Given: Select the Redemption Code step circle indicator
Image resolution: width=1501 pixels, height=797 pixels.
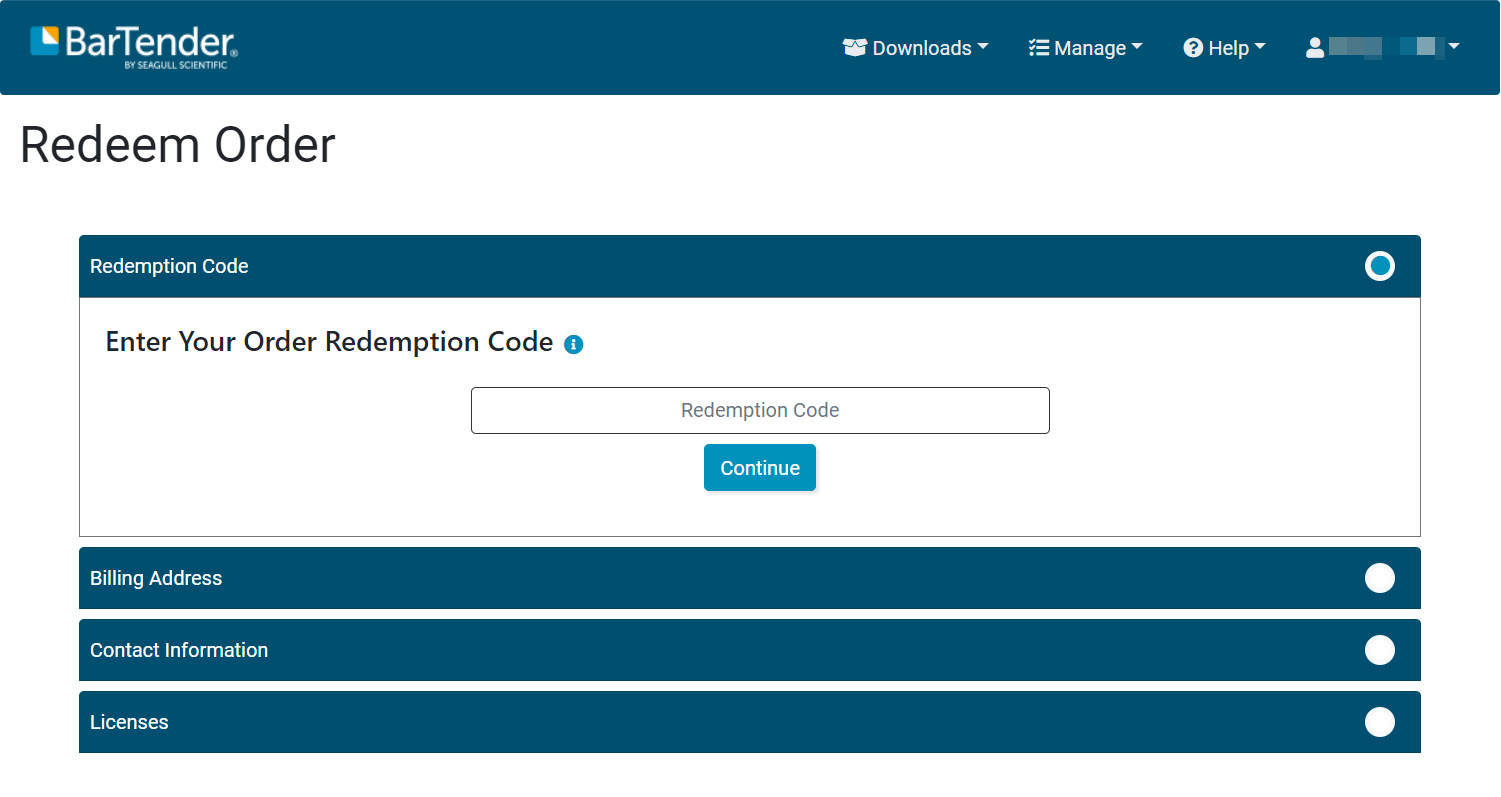Looking at the screenshot, I should [1379, 266].
